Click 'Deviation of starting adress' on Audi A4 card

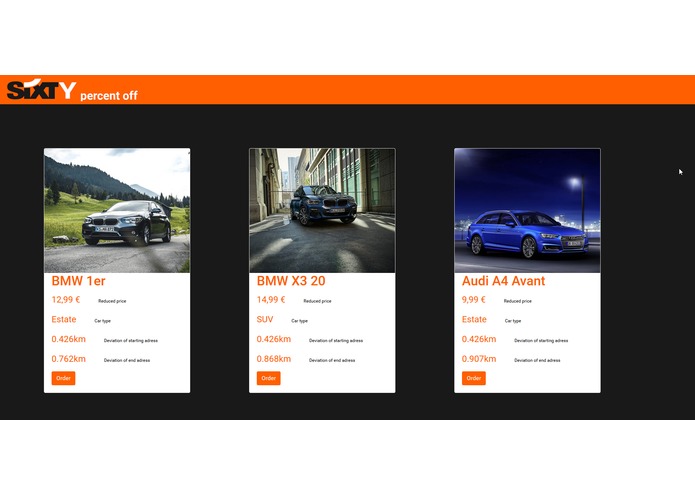click(x=541, y=341)
